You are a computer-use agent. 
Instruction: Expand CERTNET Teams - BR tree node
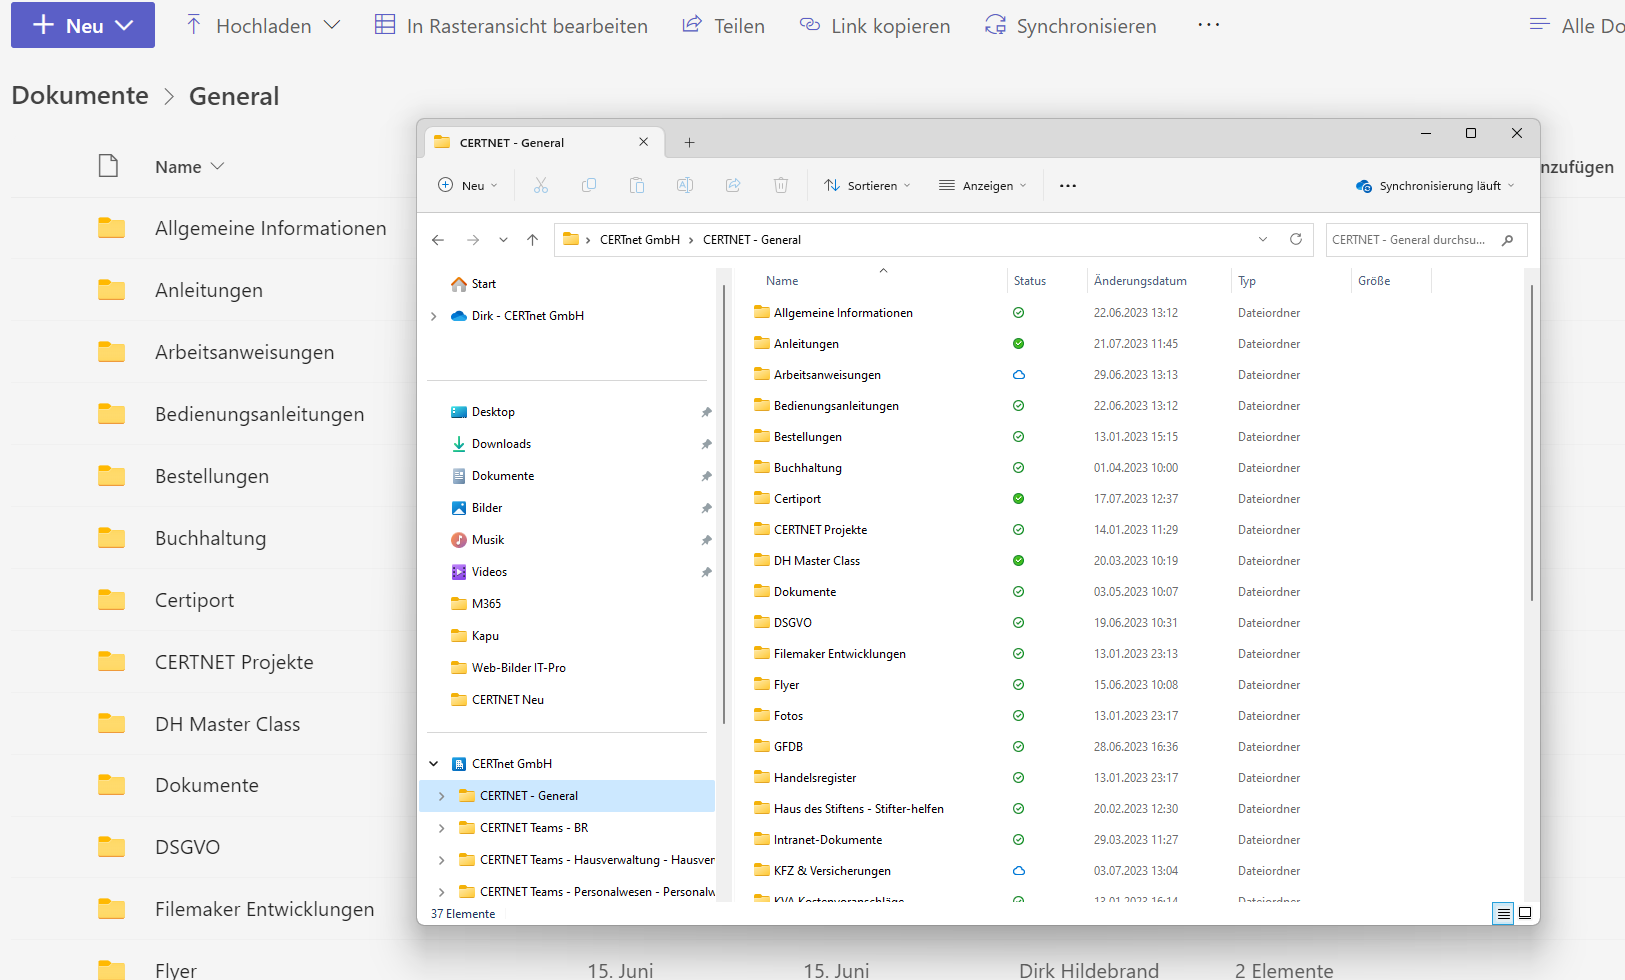442,828
